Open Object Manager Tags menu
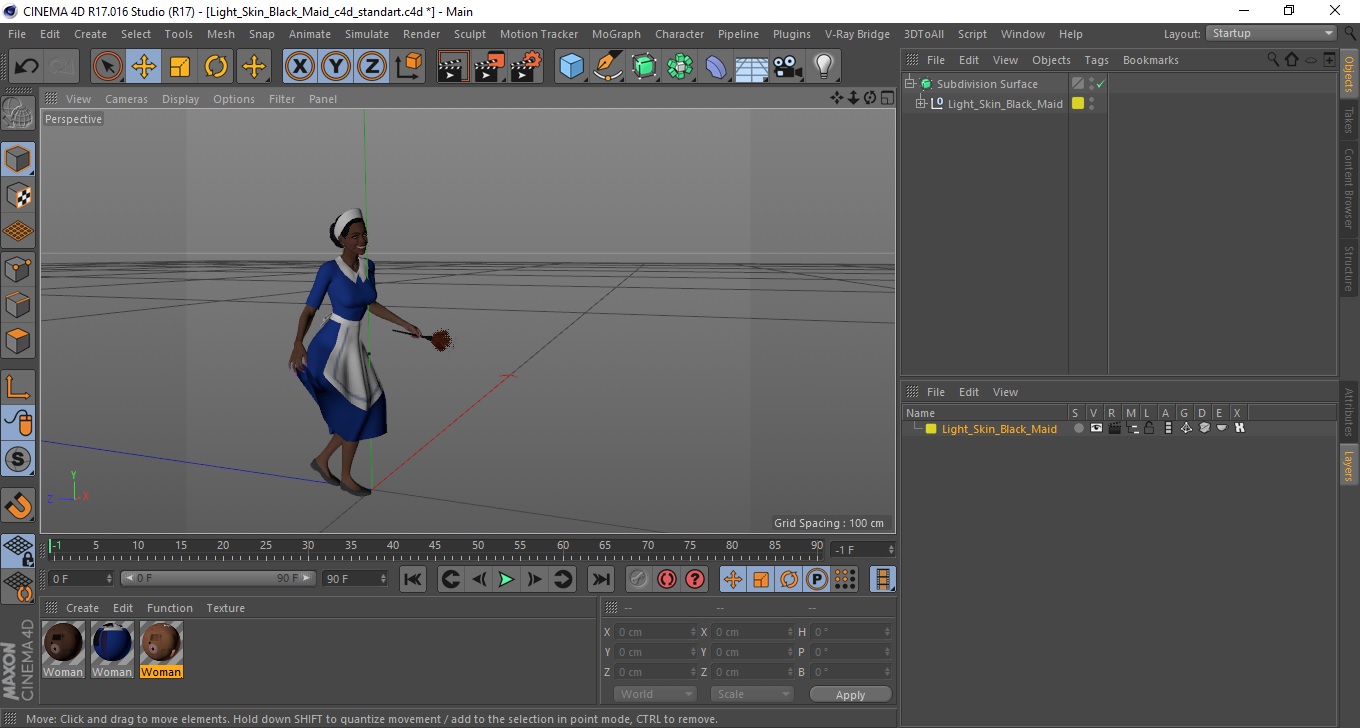 pyautogui.click(x=1096, y=60)
